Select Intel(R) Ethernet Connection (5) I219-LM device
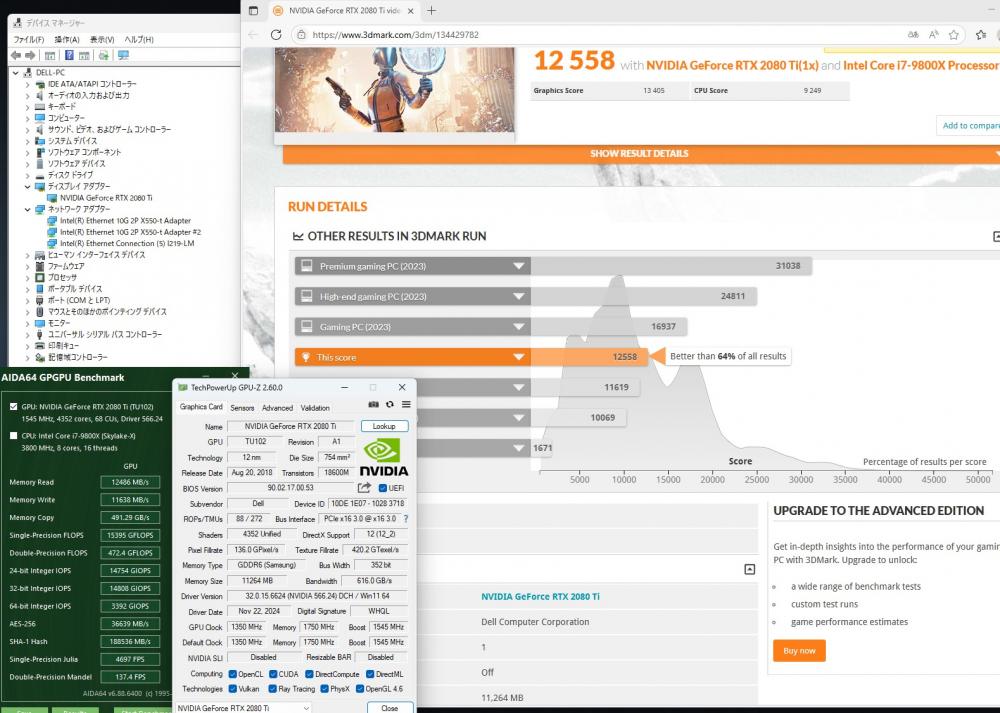Image resolution: width=1000 pixels, height=713 pixels. tap(127, 243)
